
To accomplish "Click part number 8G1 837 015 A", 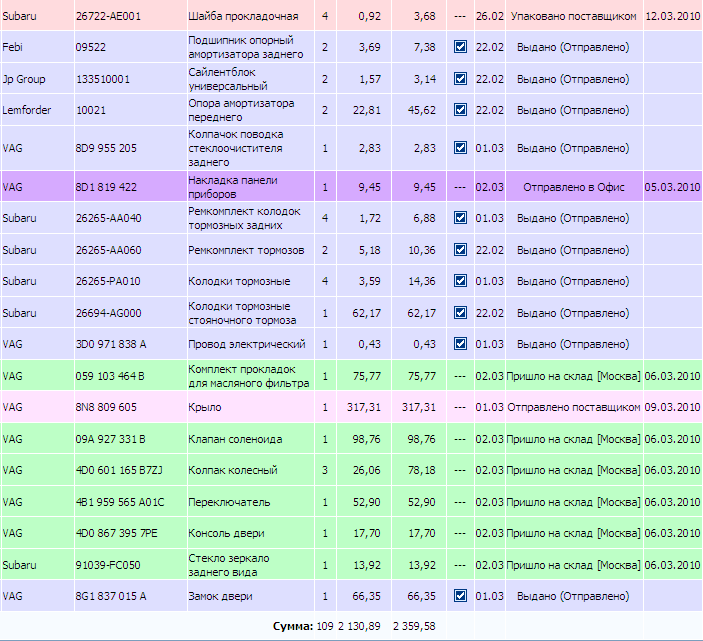I will click(x=111, y=596).
